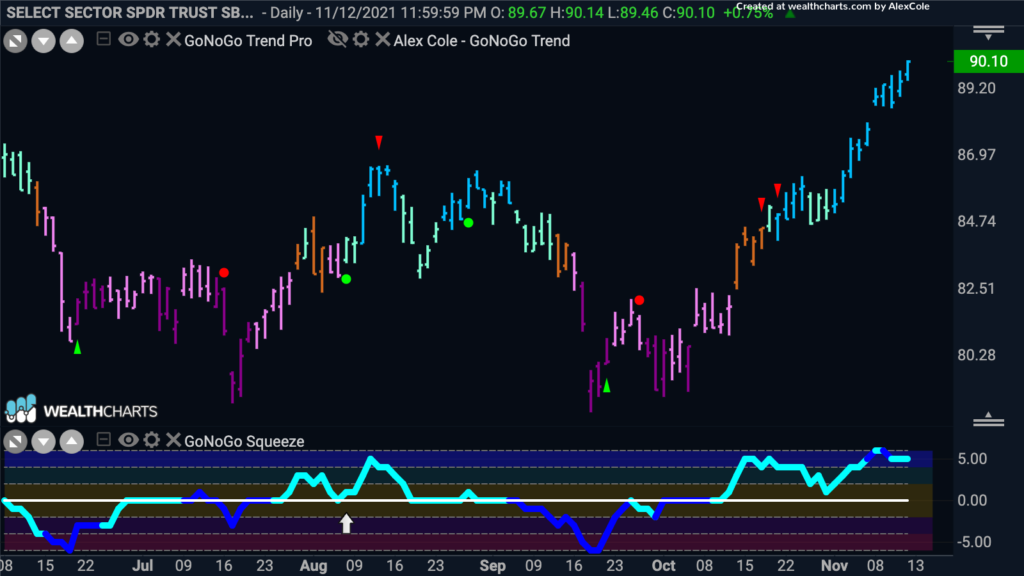Click the 89.20 price axis label
The height and width of the screenshot is (576, 1024).
click(976, 88)
